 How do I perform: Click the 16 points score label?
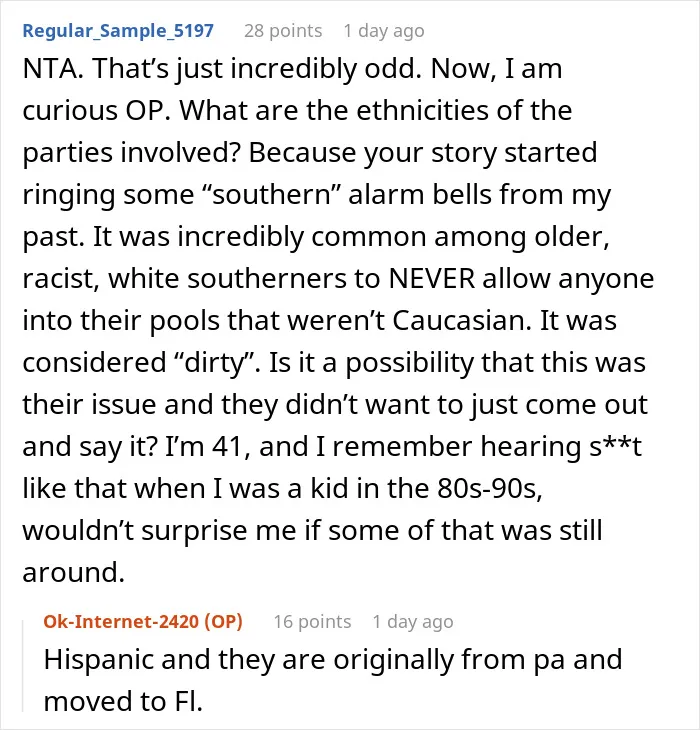click(312, 622)
